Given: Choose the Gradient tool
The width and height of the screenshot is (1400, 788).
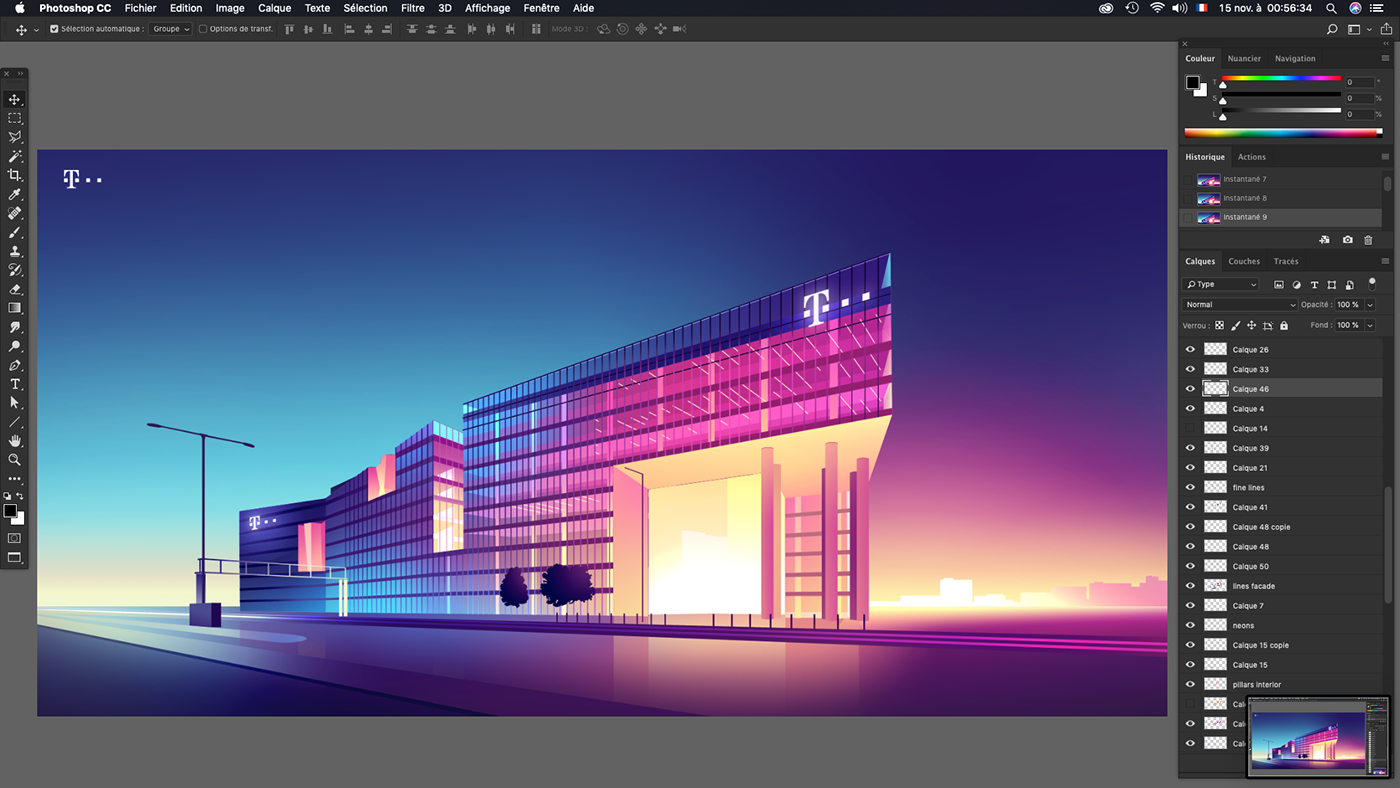Looking at the screenshot, I should pyautogui.click(x=15, y=308).
